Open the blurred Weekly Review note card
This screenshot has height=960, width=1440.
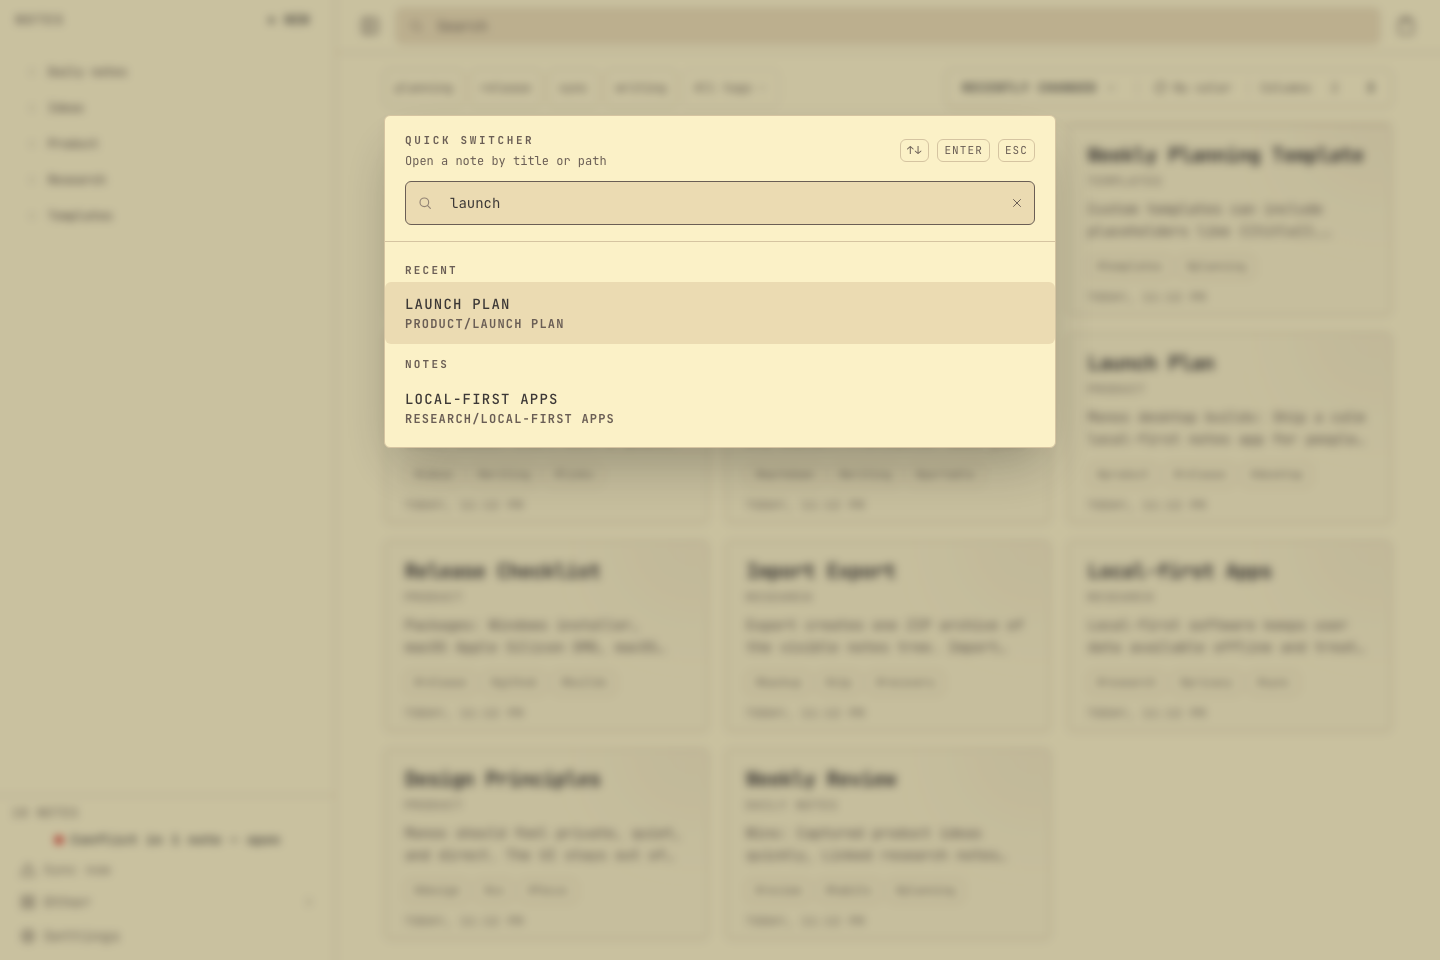[x=888, y=844]
